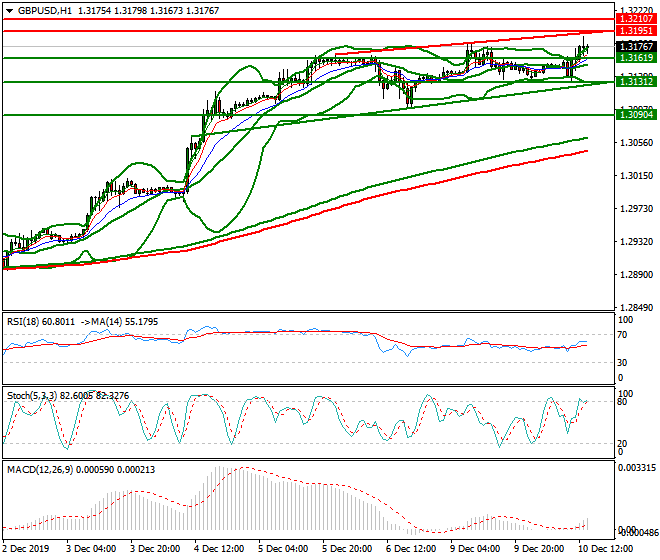
Task: Open the chart menu triangle beside GBPUSD,H1
Action: 10,11
